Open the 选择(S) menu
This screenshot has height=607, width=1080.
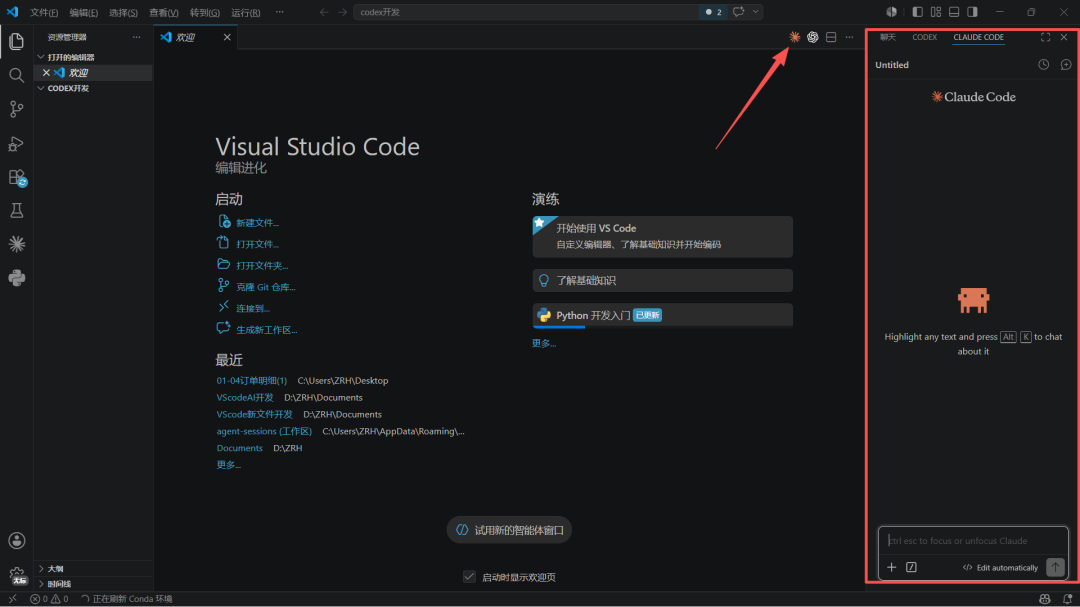click(x=123, y=12)
